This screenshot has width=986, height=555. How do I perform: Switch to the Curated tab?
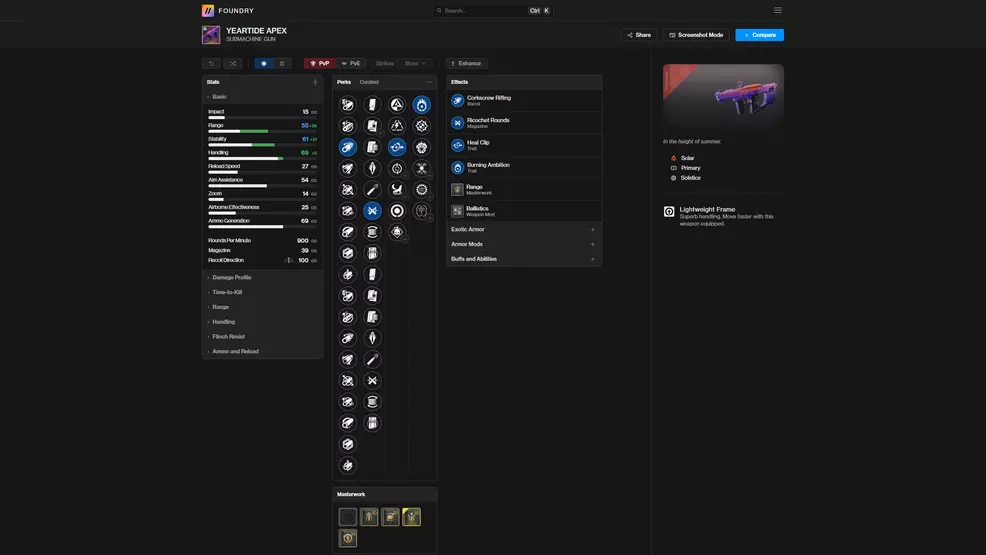(x=369, y=82)
